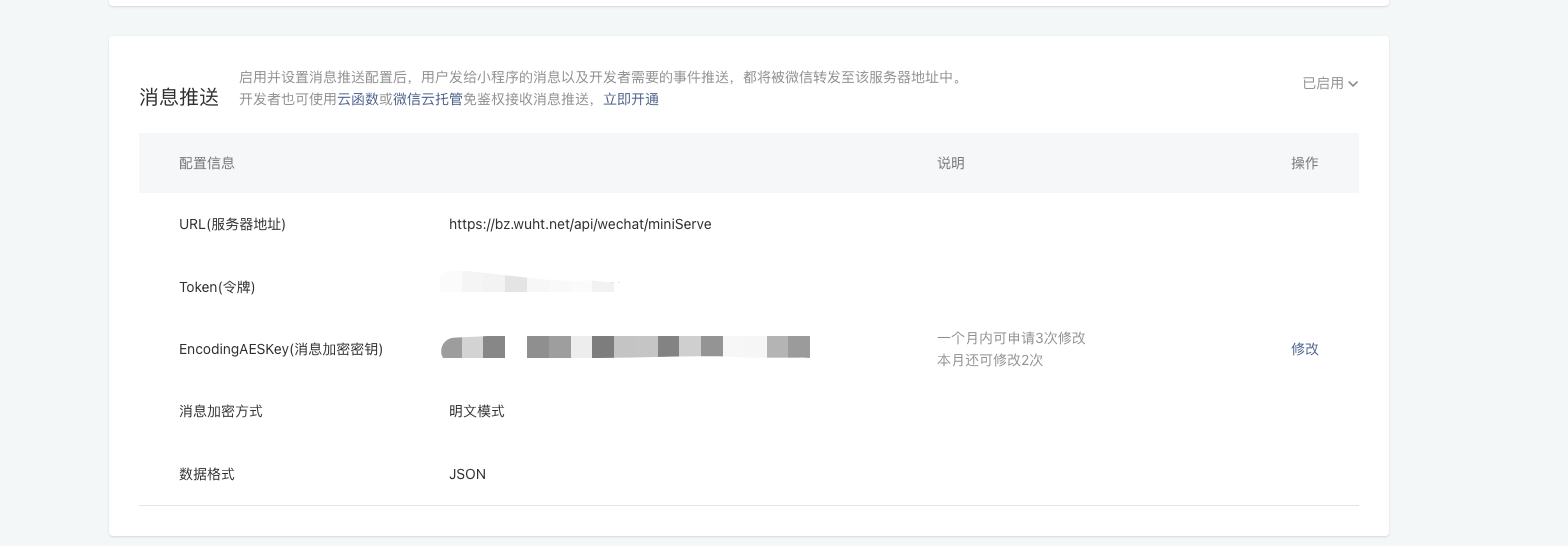Click the 说明 column header
Viewport: 1568px width, 546px height.
tap(951, 163)
